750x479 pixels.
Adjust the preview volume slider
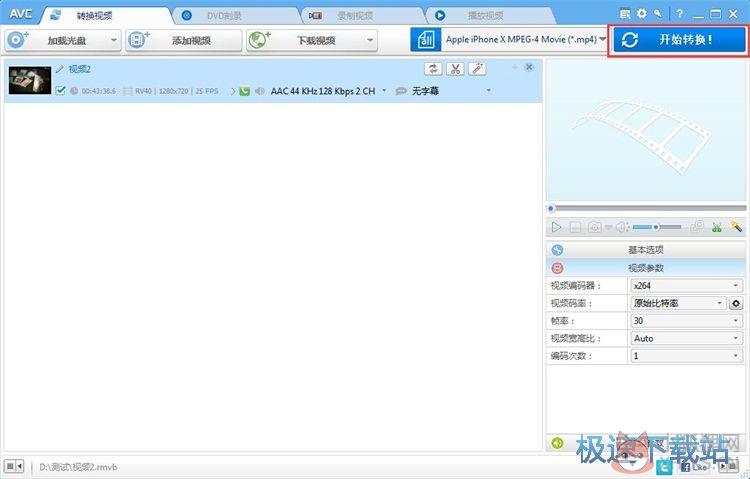point(657,227)
